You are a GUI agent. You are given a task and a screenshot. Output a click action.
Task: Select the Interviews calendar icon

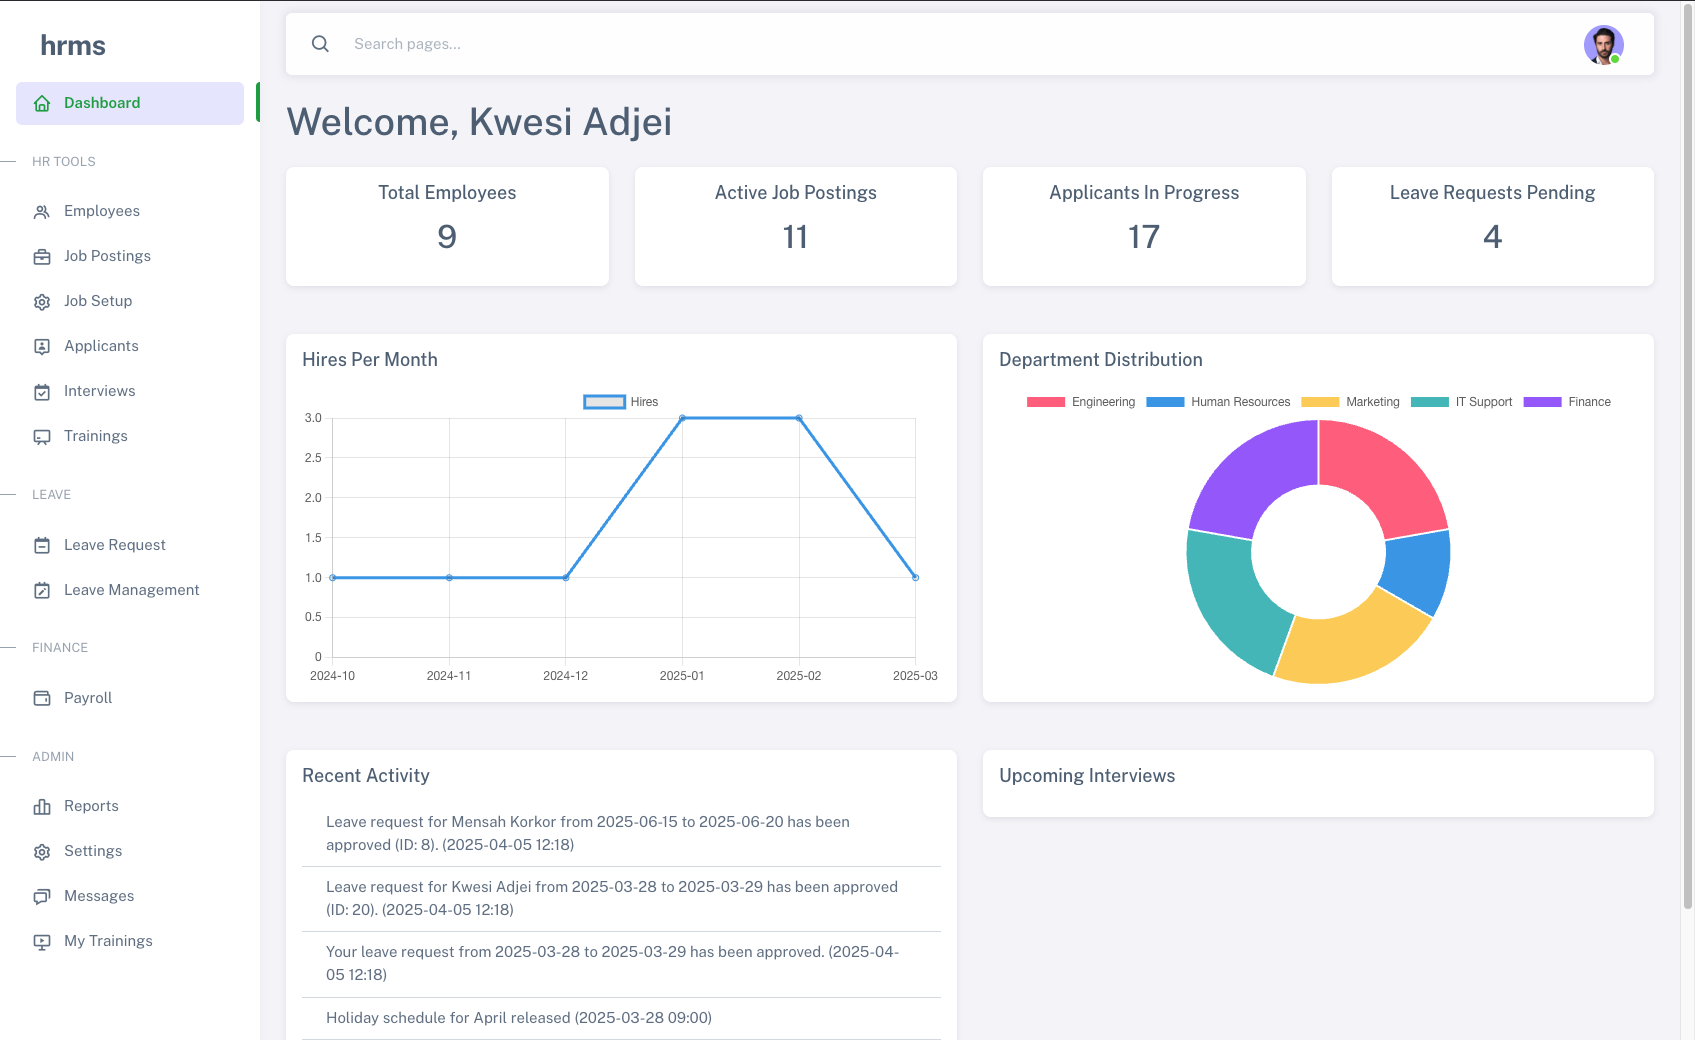pyautogui.click(x=42, y=392)
